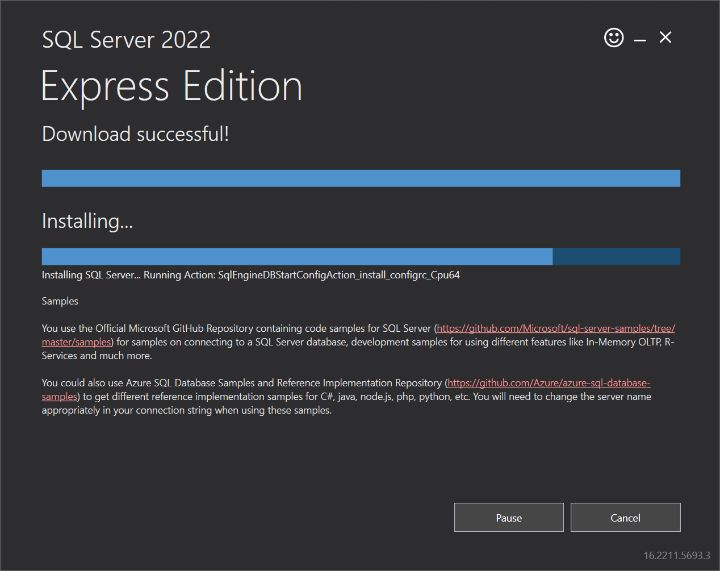Click the 'Express Edition' title
This screenshot has height=571, width=720.
(x=172, y=86)
